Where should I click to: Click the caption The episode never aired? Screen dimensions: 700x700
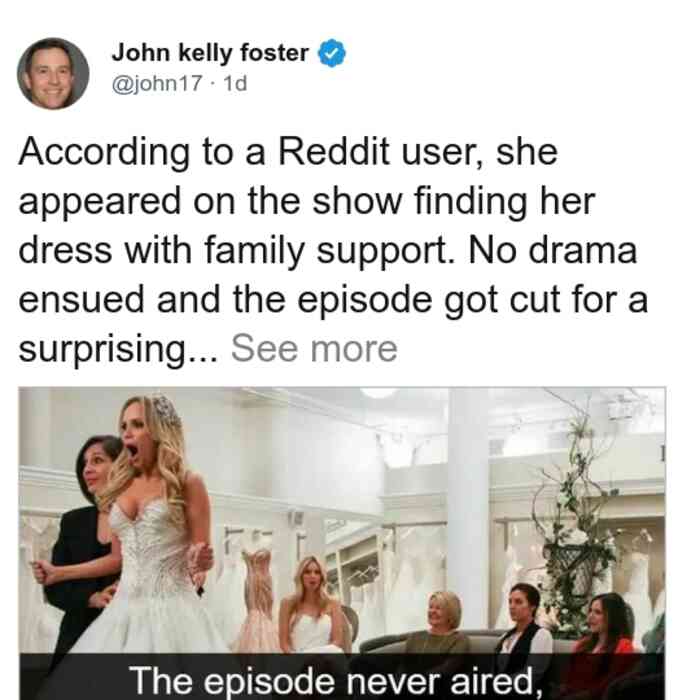[x=337, y=681]
